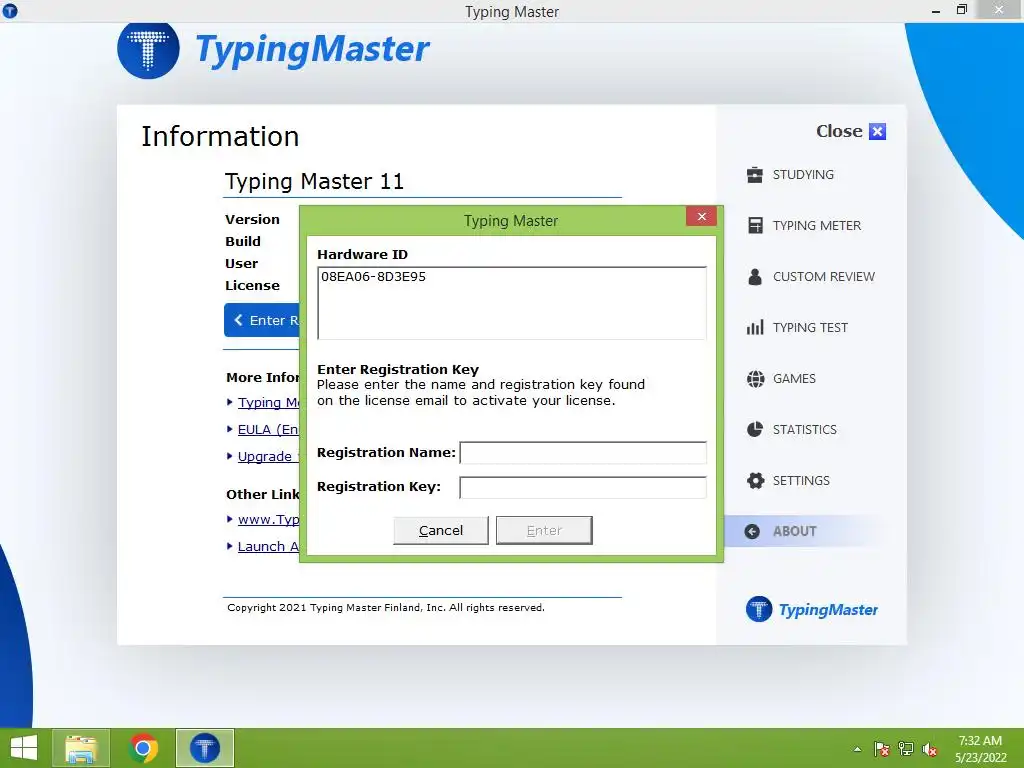This screenshot has height=768, width=1024.
Task: Click the blue Close X icon in sidebar
Action: (878, 131)
